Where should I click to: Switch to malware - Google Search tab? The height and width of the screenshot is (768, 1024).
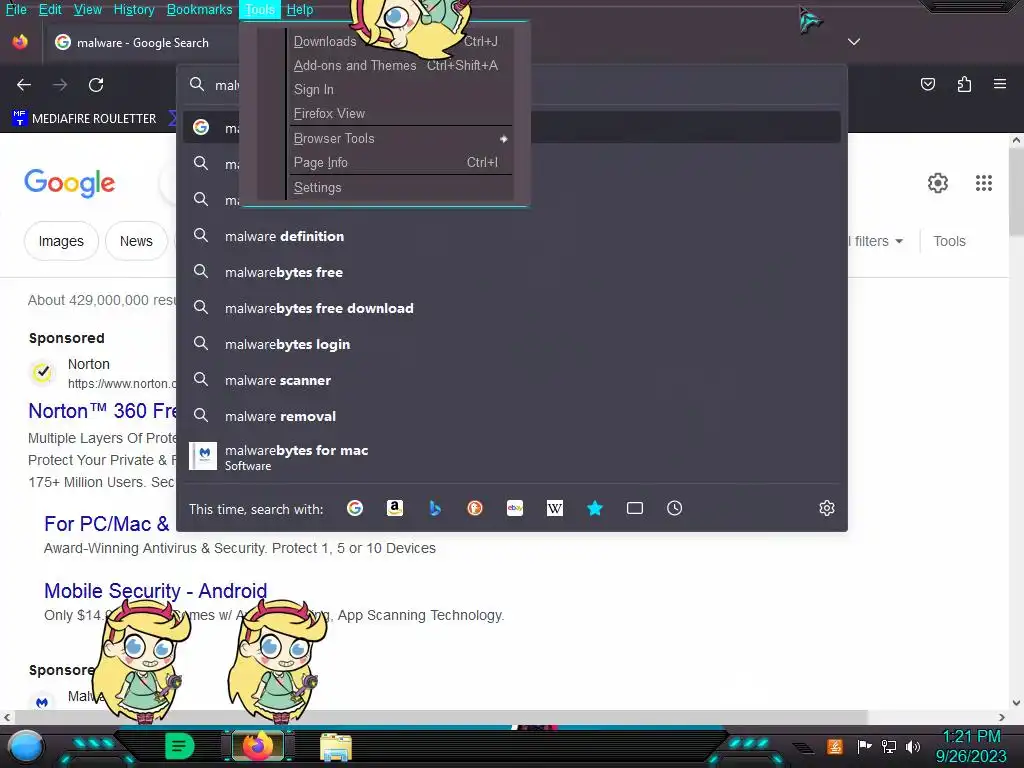140,42
